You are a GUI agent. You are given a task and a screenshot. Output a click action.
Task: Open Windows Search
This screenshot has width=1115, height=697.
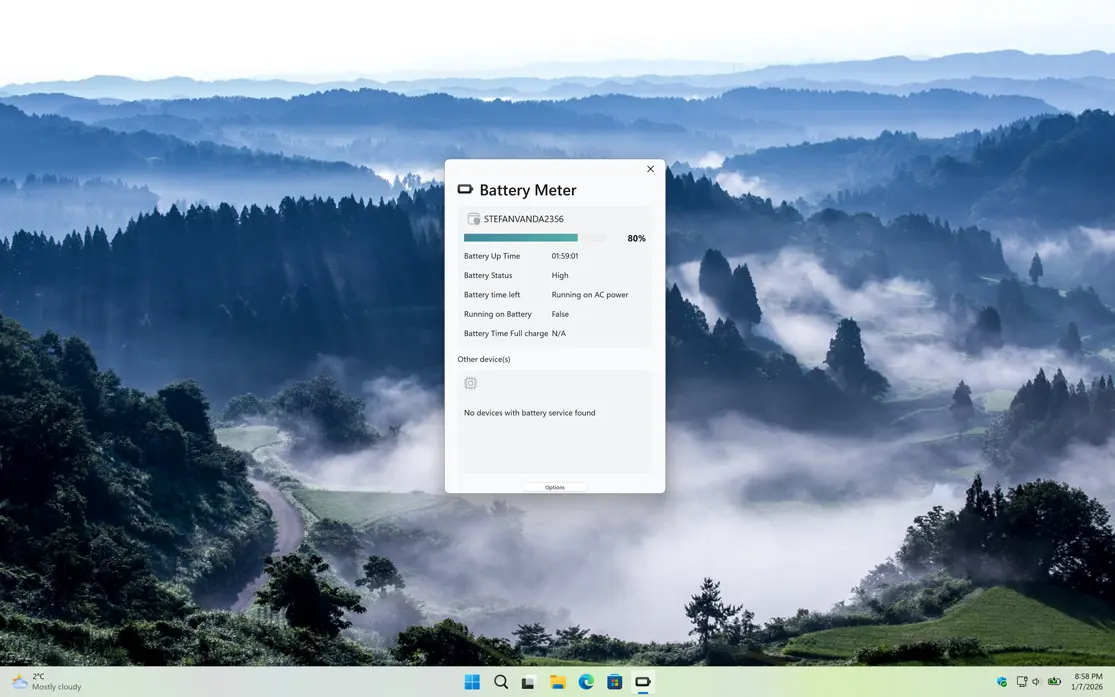click(500, 681)
